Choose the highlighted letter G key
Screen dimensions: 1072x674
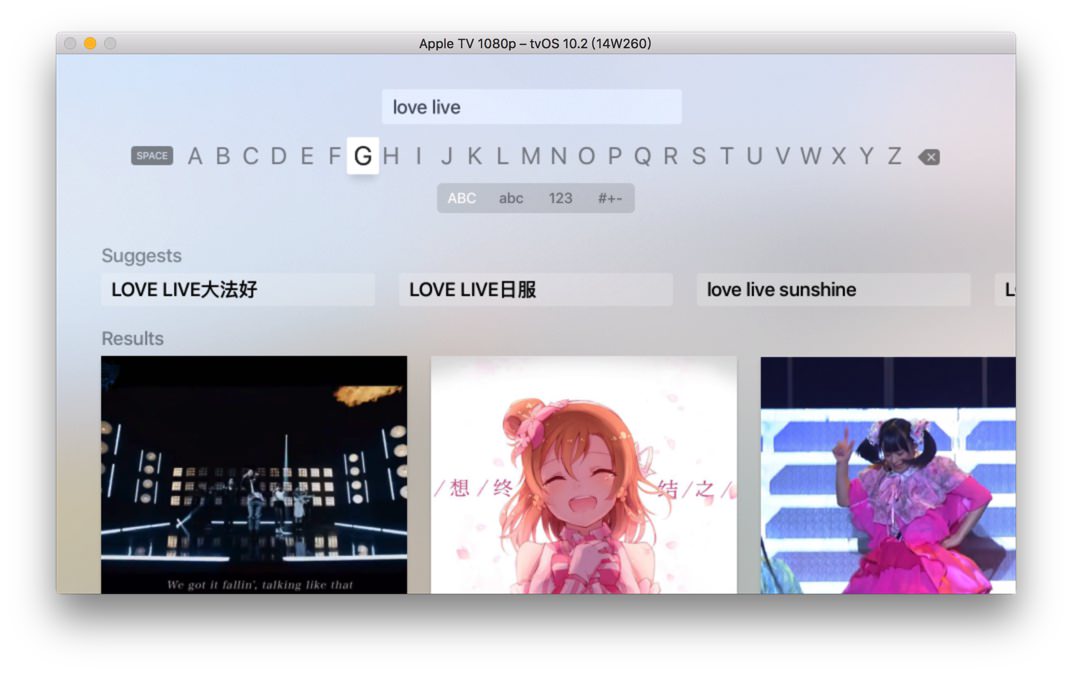(363, 156)
